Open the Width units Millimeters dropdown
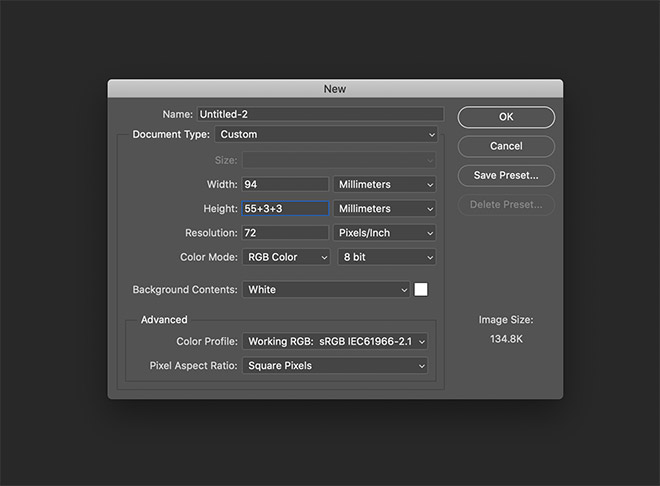 tap(385, 184)
